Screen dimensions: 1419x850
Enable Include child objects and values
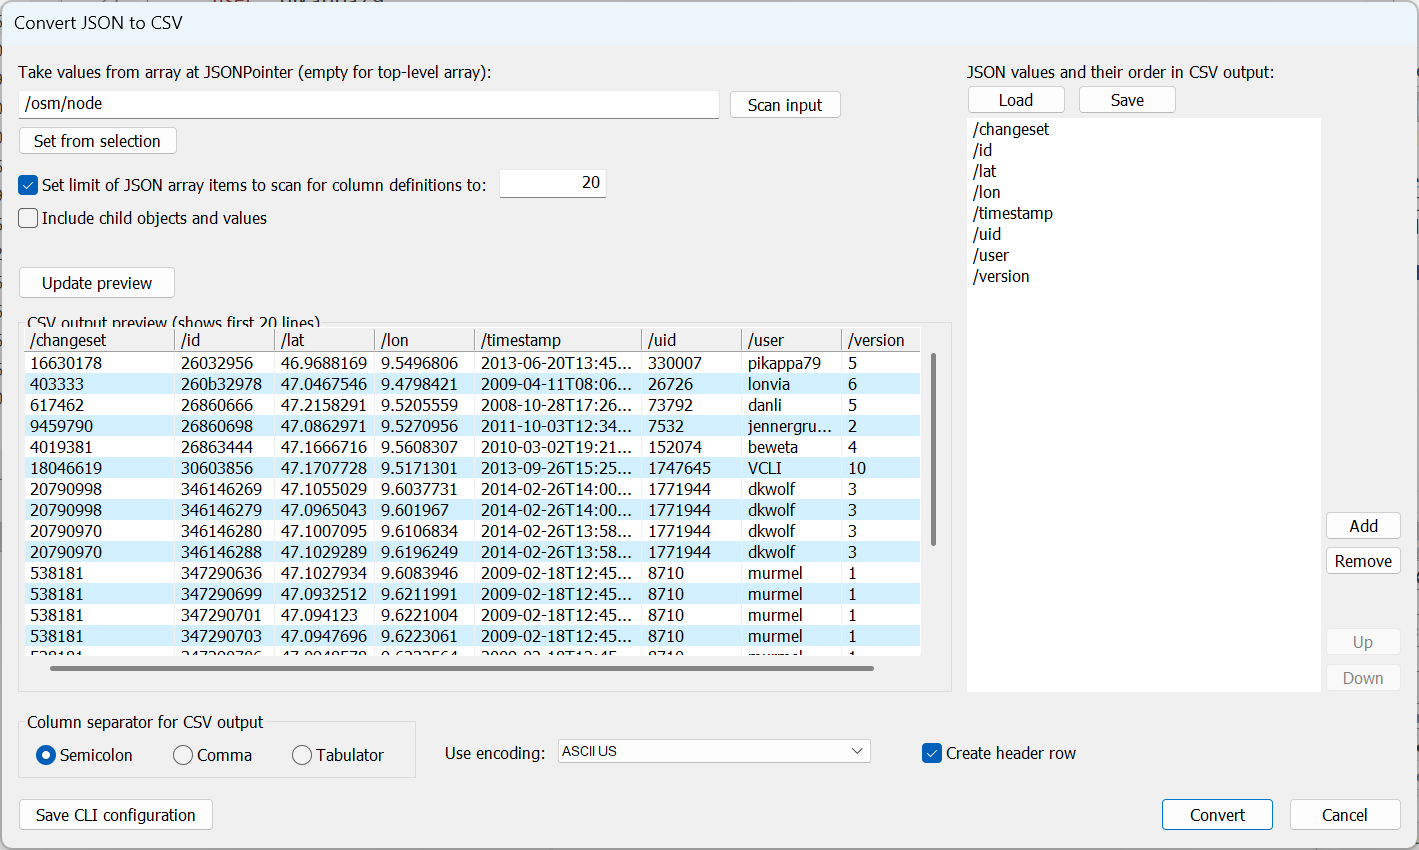(x=28, y=218)
